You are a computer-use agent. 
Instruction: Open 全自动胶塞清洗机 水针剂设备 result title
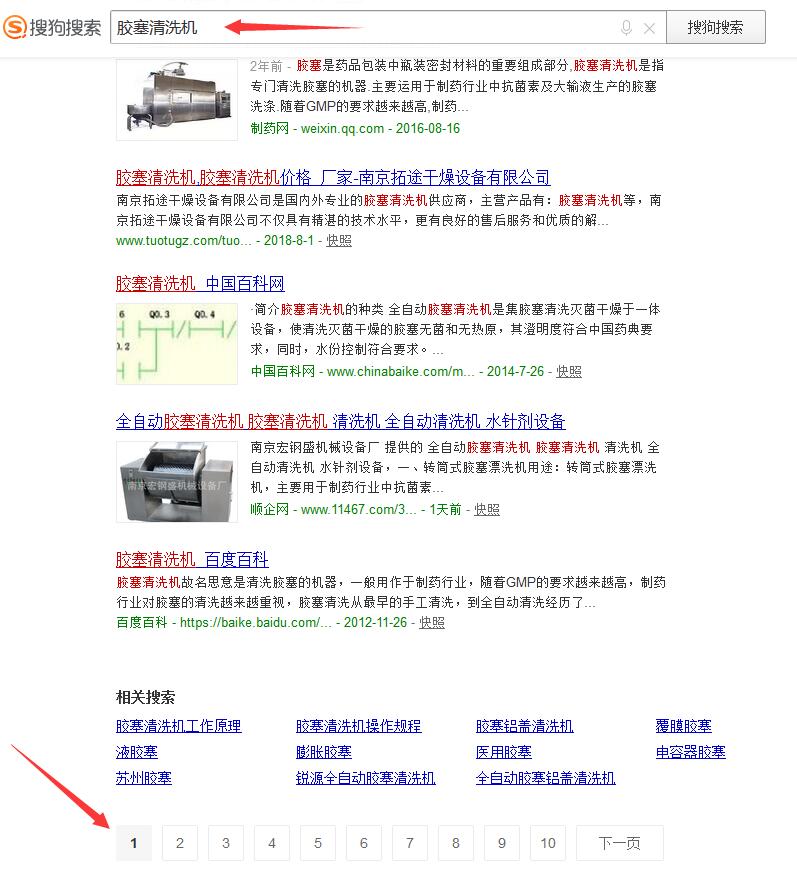coord(340,421)
